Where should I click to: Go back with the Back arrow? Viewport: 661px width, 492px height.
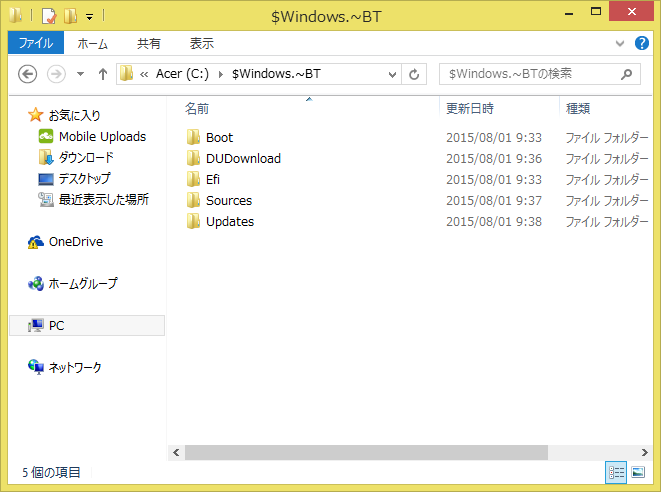[x=28, y=74]
